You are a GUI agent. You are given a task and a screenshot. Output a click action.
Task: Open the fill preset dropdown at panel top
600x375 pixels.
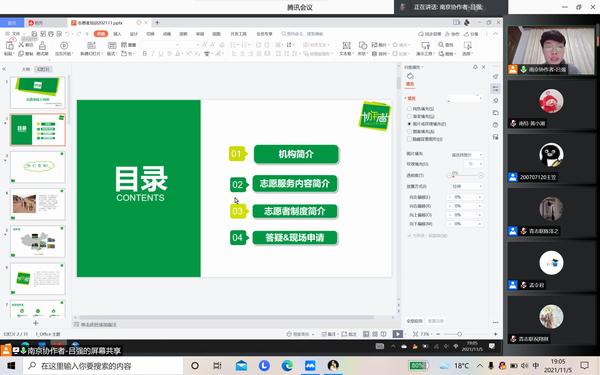pyautogui.click(x=465, y=98)
